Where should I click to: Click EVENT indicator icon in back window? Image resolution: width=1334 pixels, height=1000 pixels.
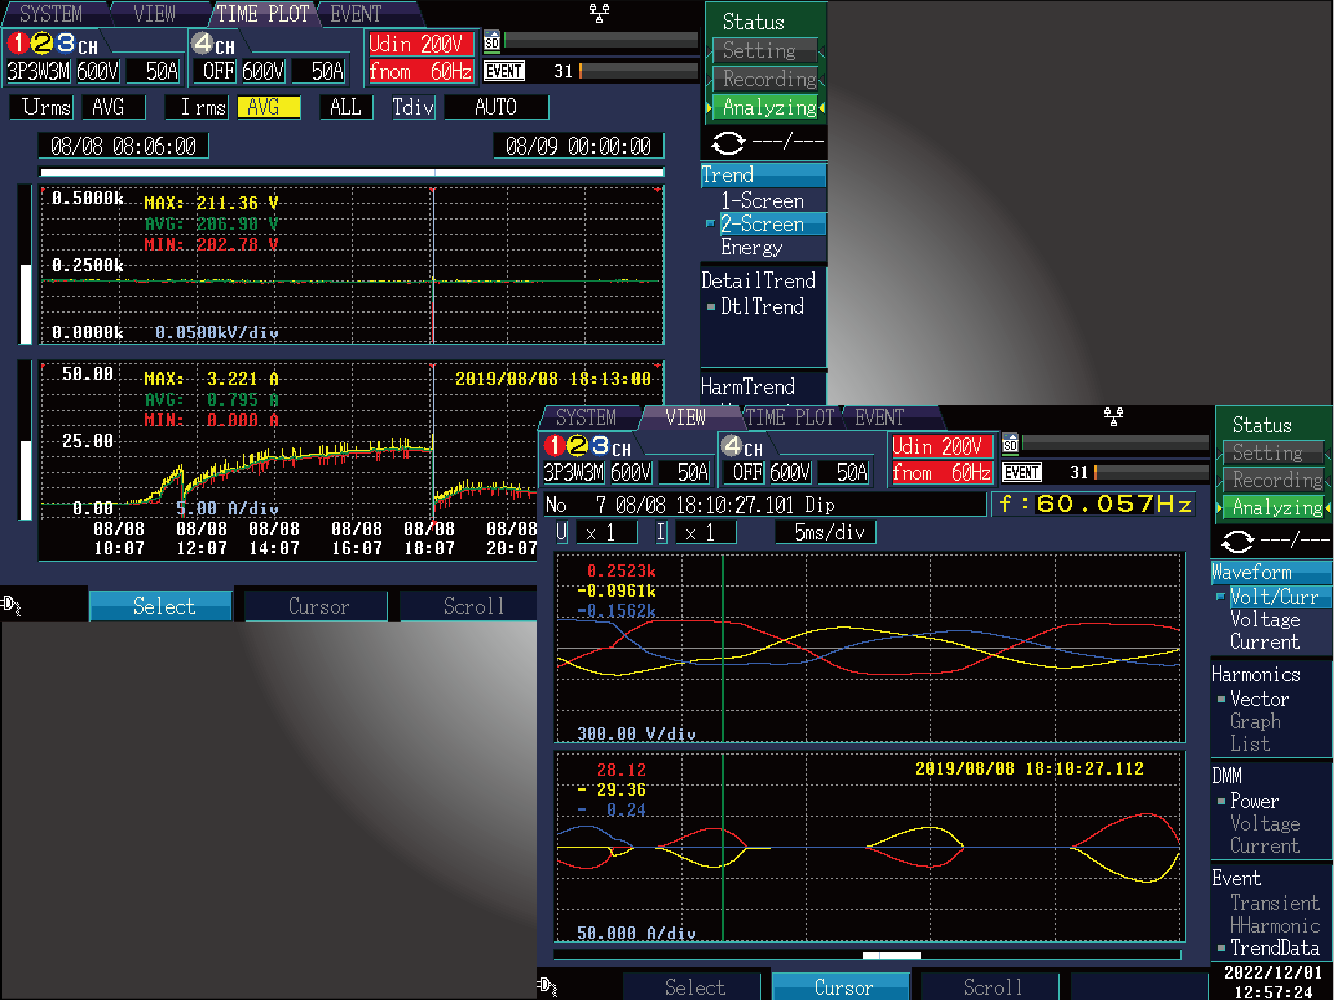tap(505, 71)
